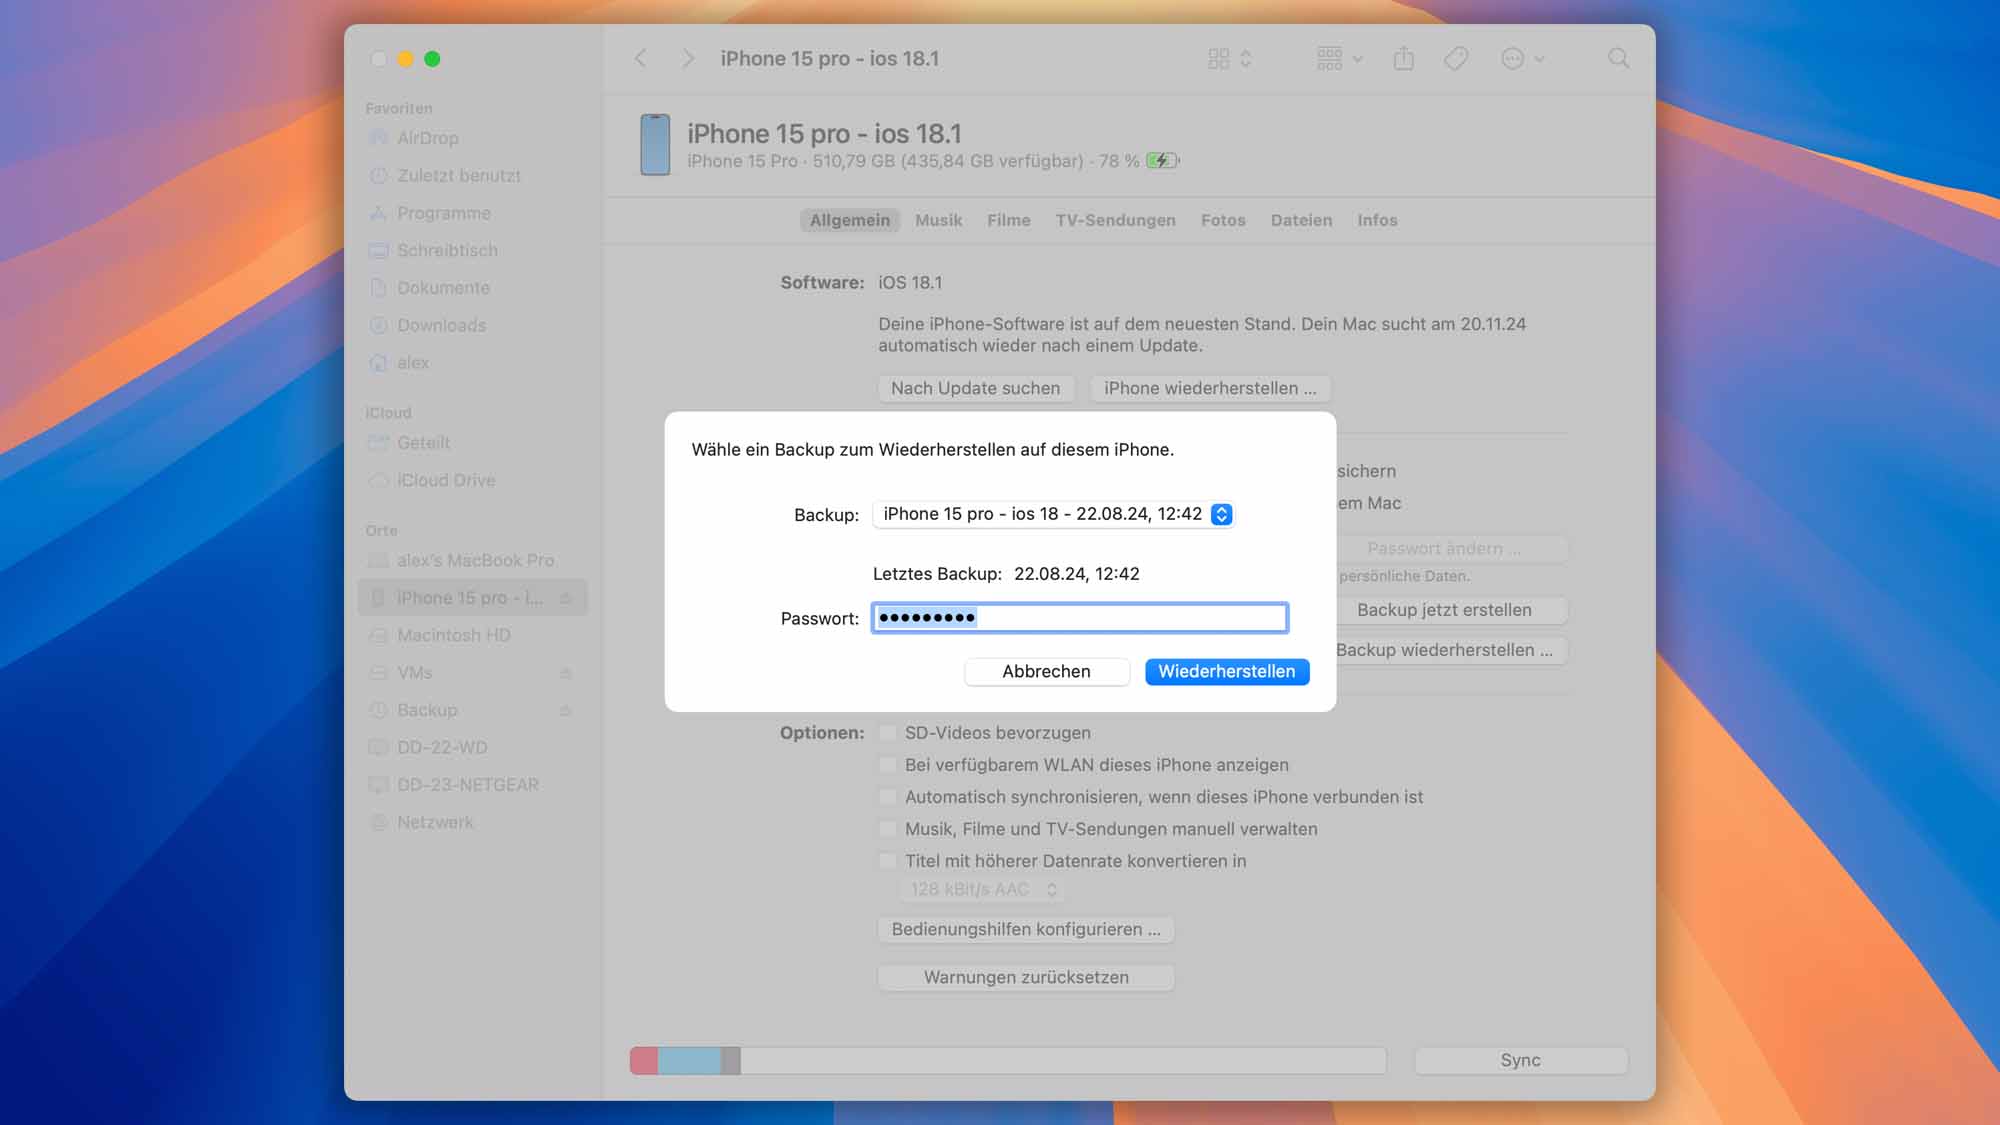The image size is (2000, 1125).
Task: Open Downloads in the sidebar
Action: 441,325
